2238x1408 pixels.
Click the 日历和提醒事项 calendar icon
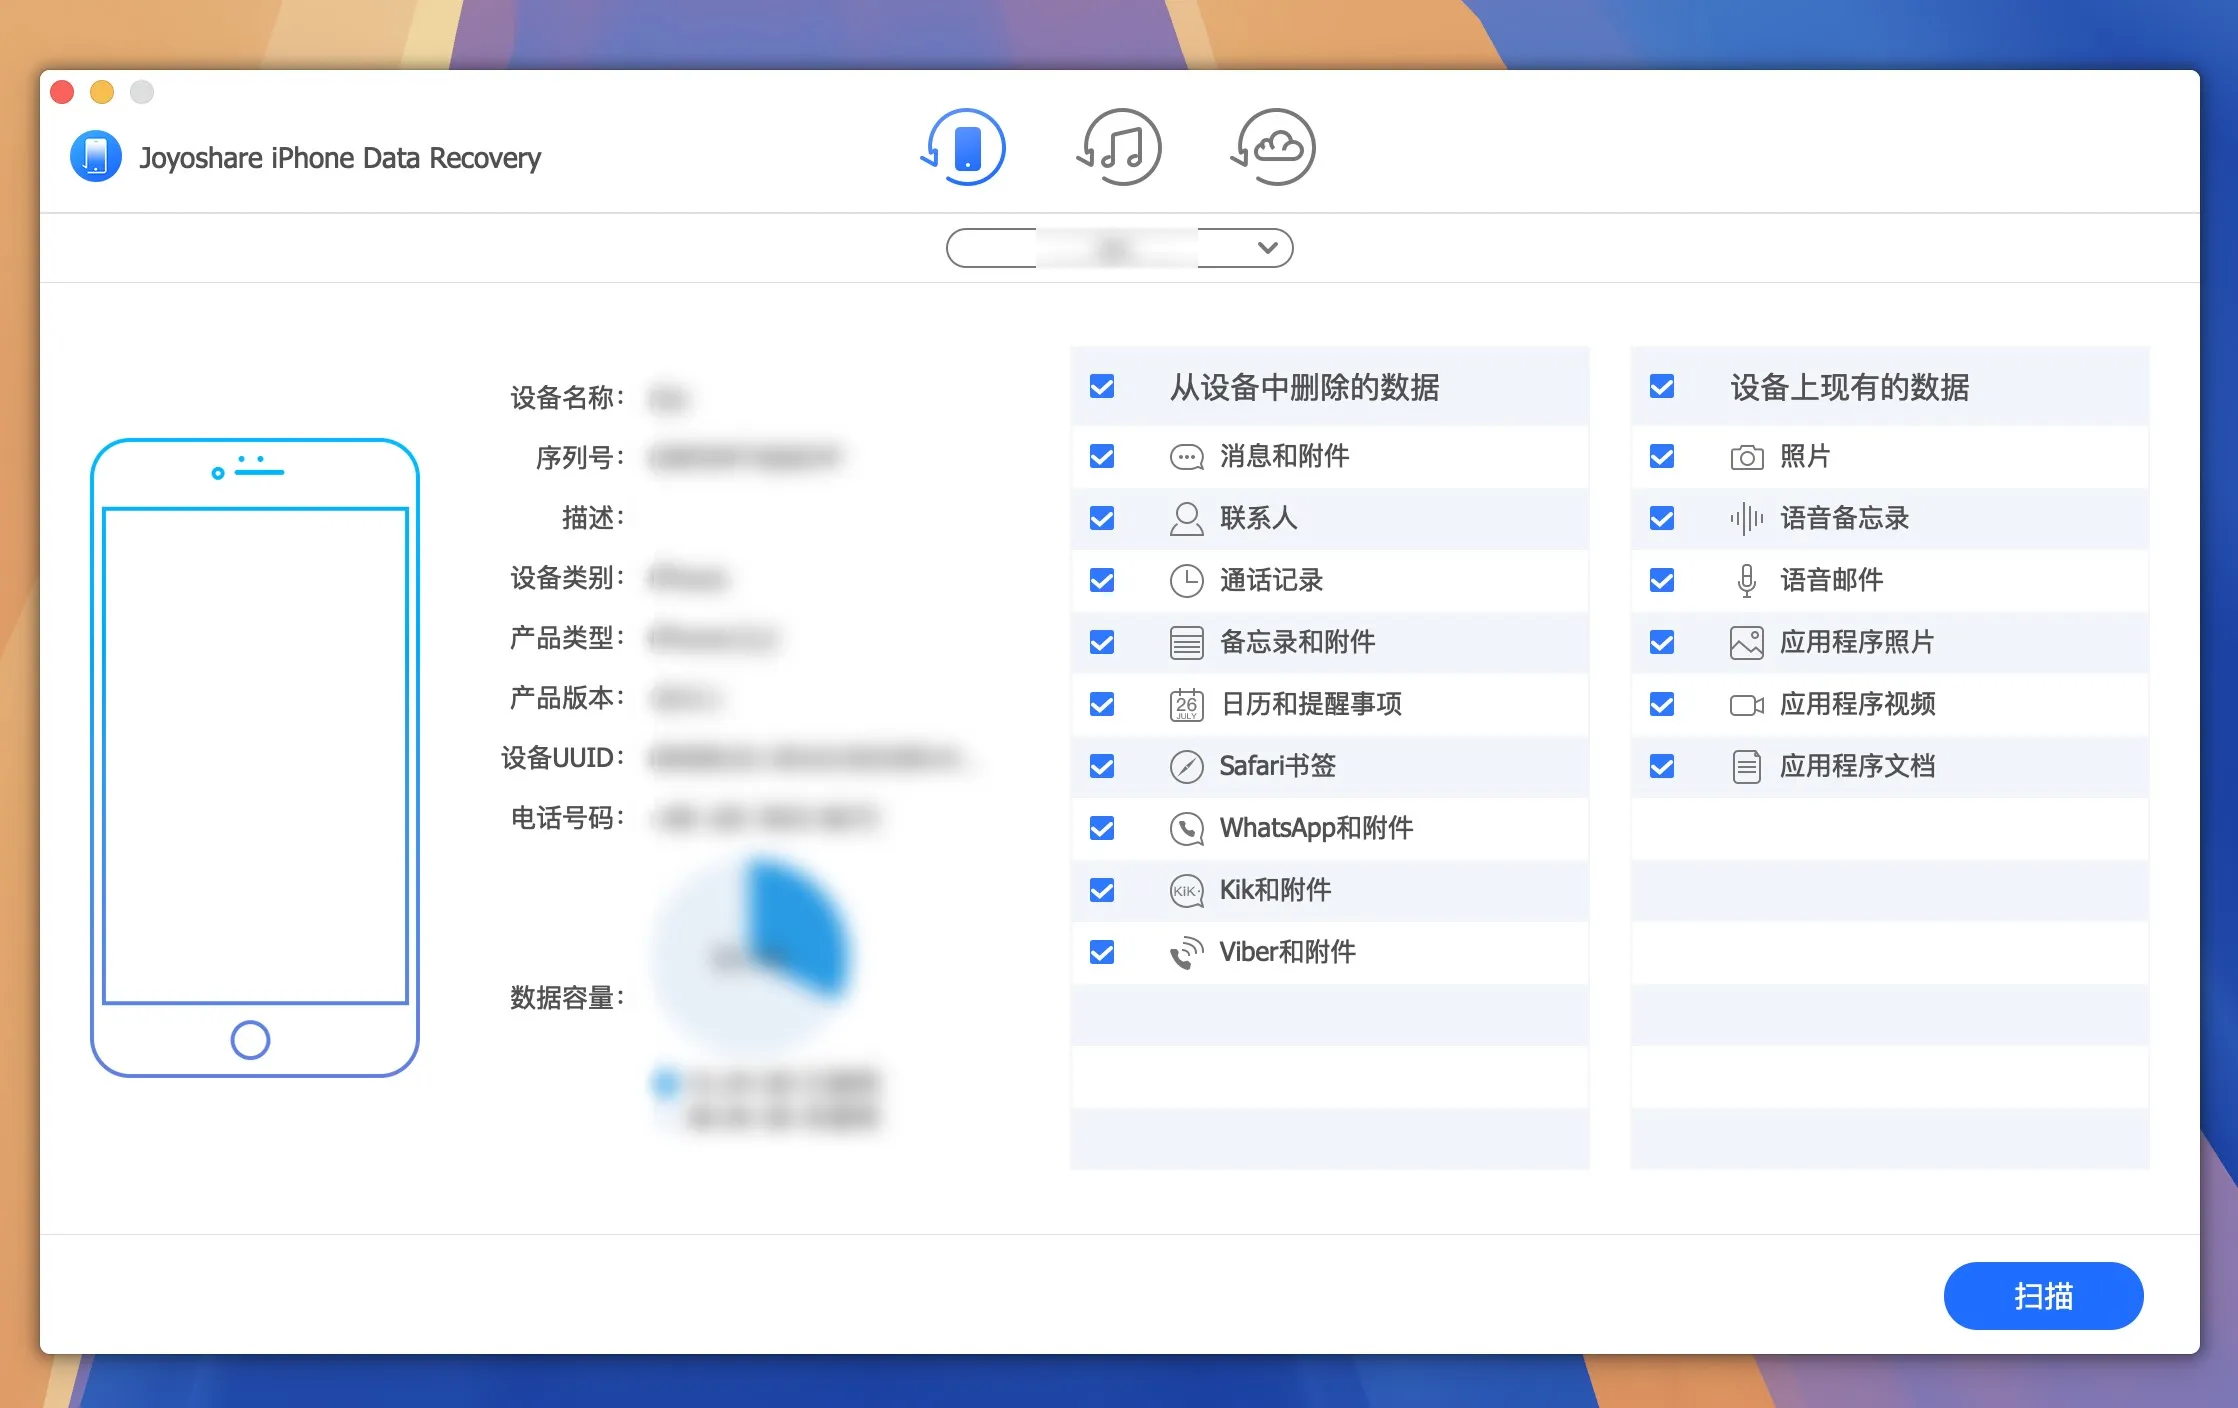(x=1186, y=705)
